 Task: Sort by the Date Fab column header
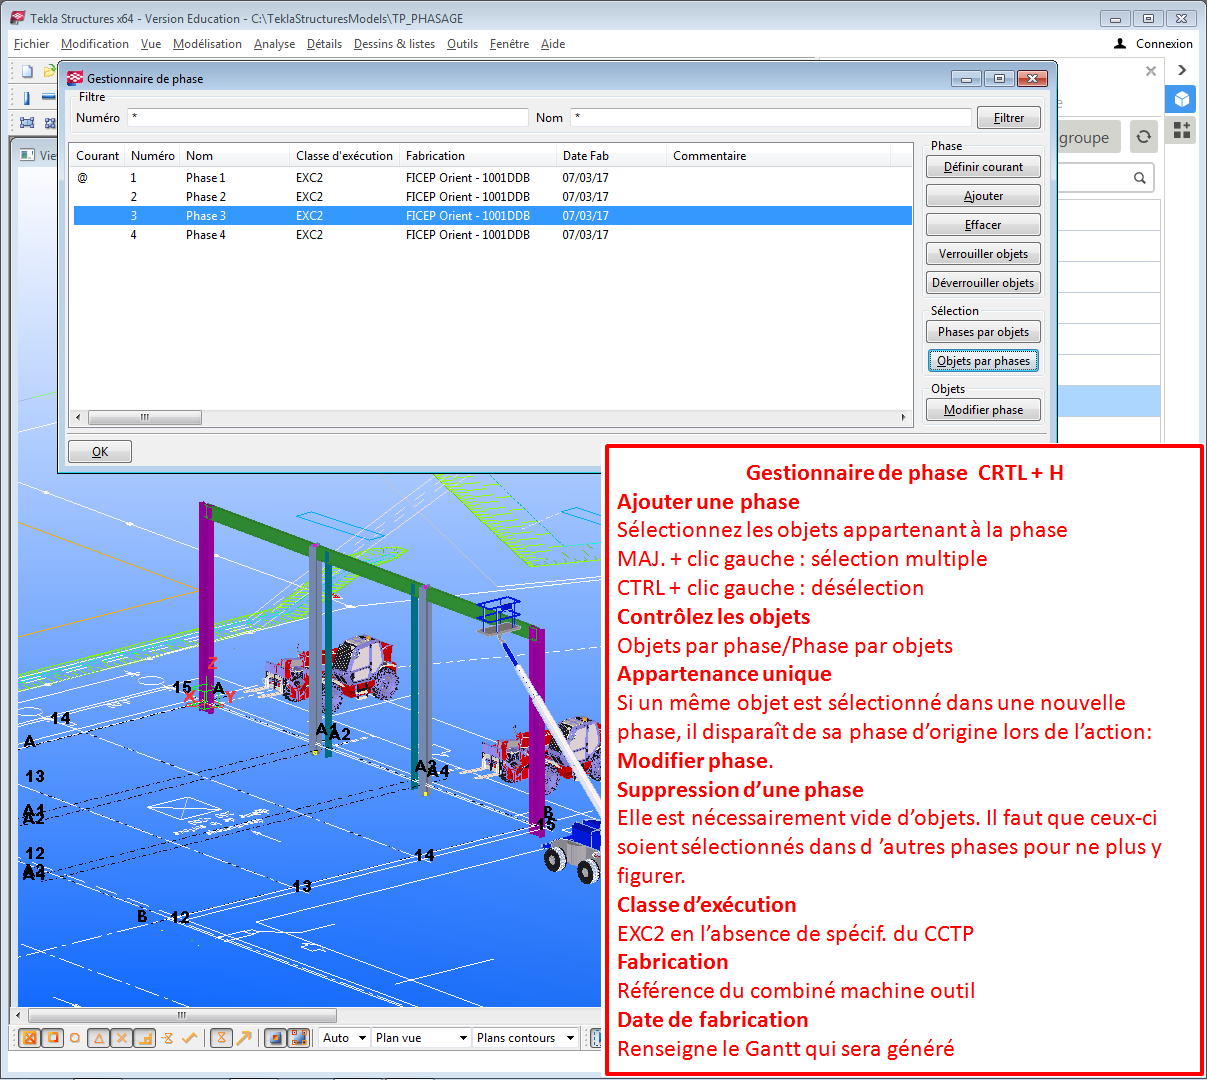[x=611, y=156]
